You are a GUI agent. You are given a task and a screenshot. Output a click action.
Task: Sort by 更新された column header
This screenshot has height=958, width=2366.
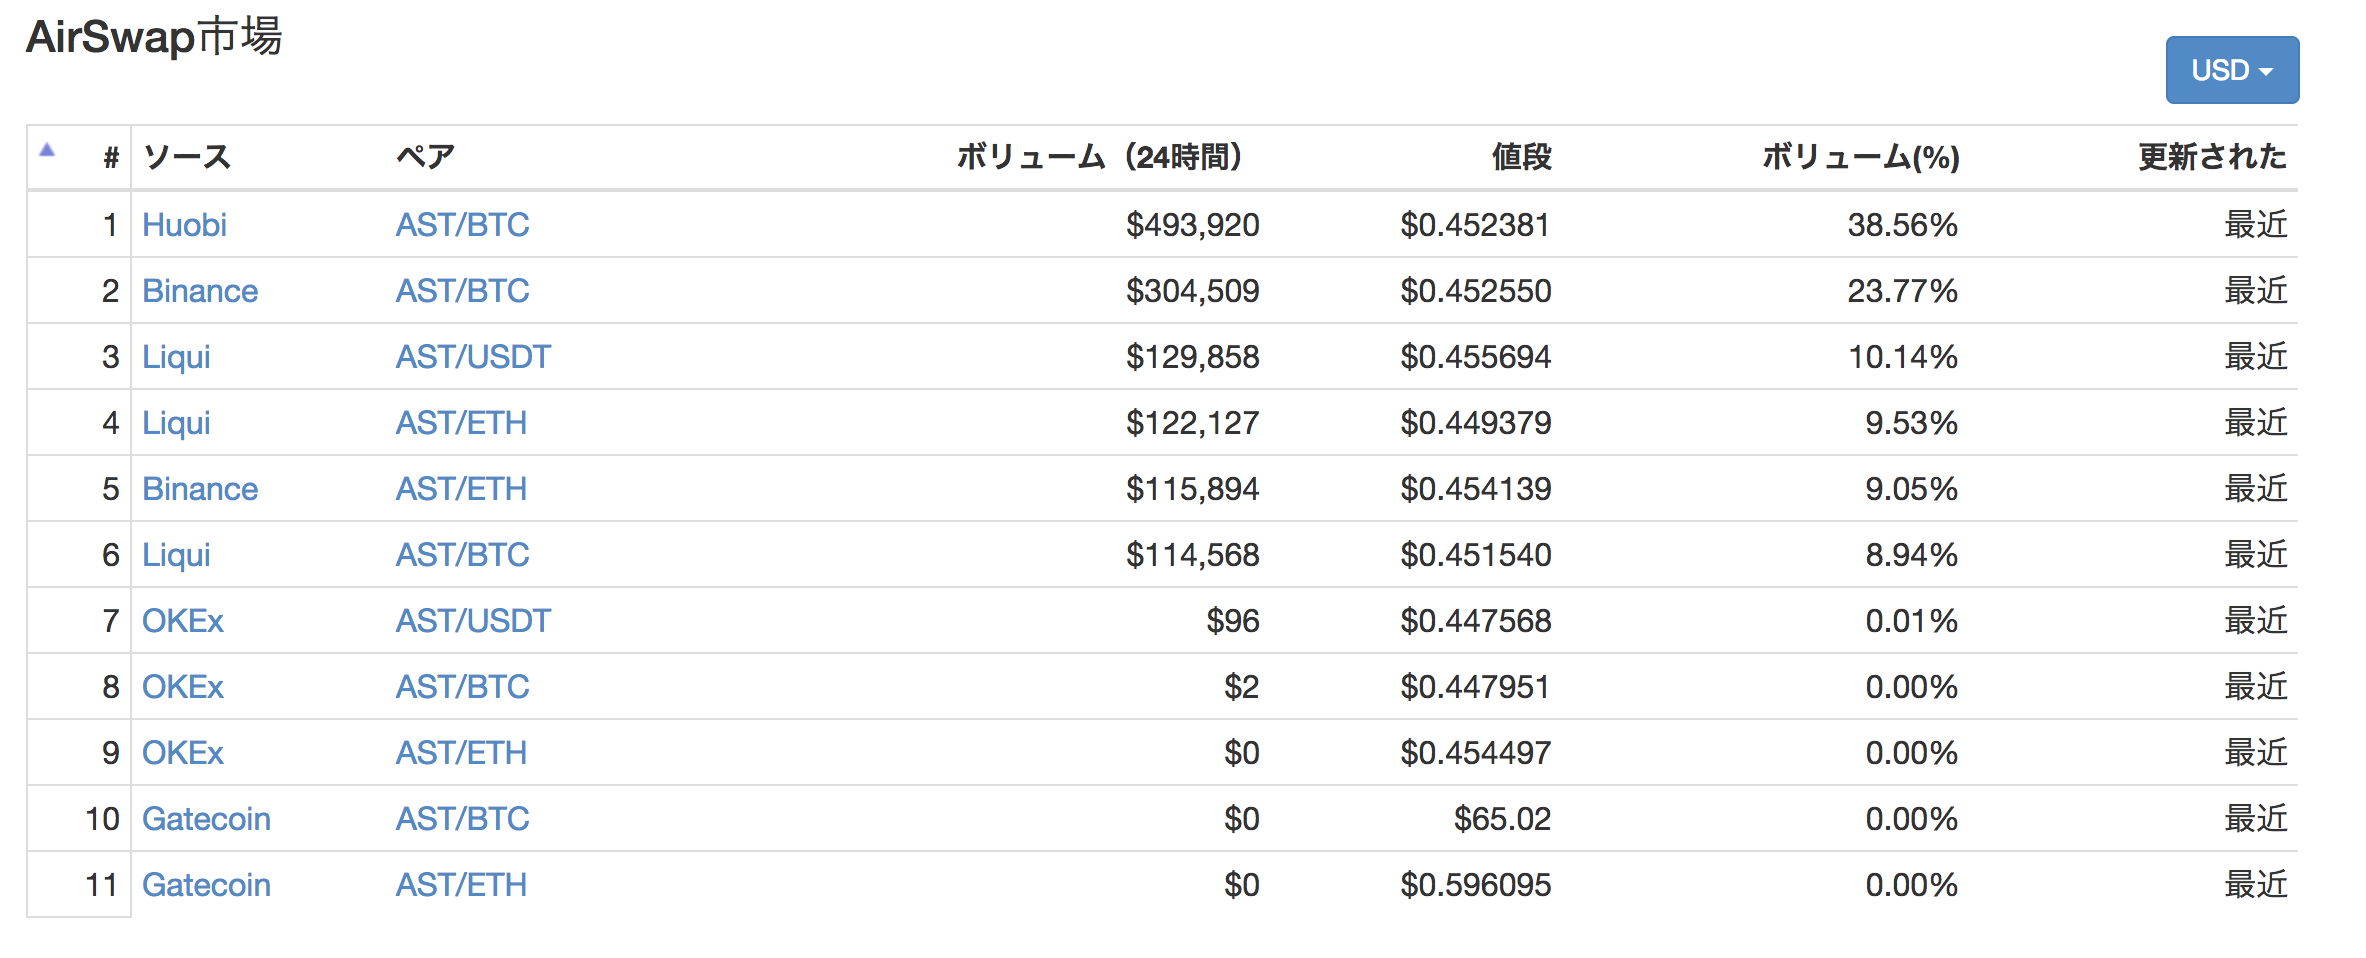[2212, 157]
